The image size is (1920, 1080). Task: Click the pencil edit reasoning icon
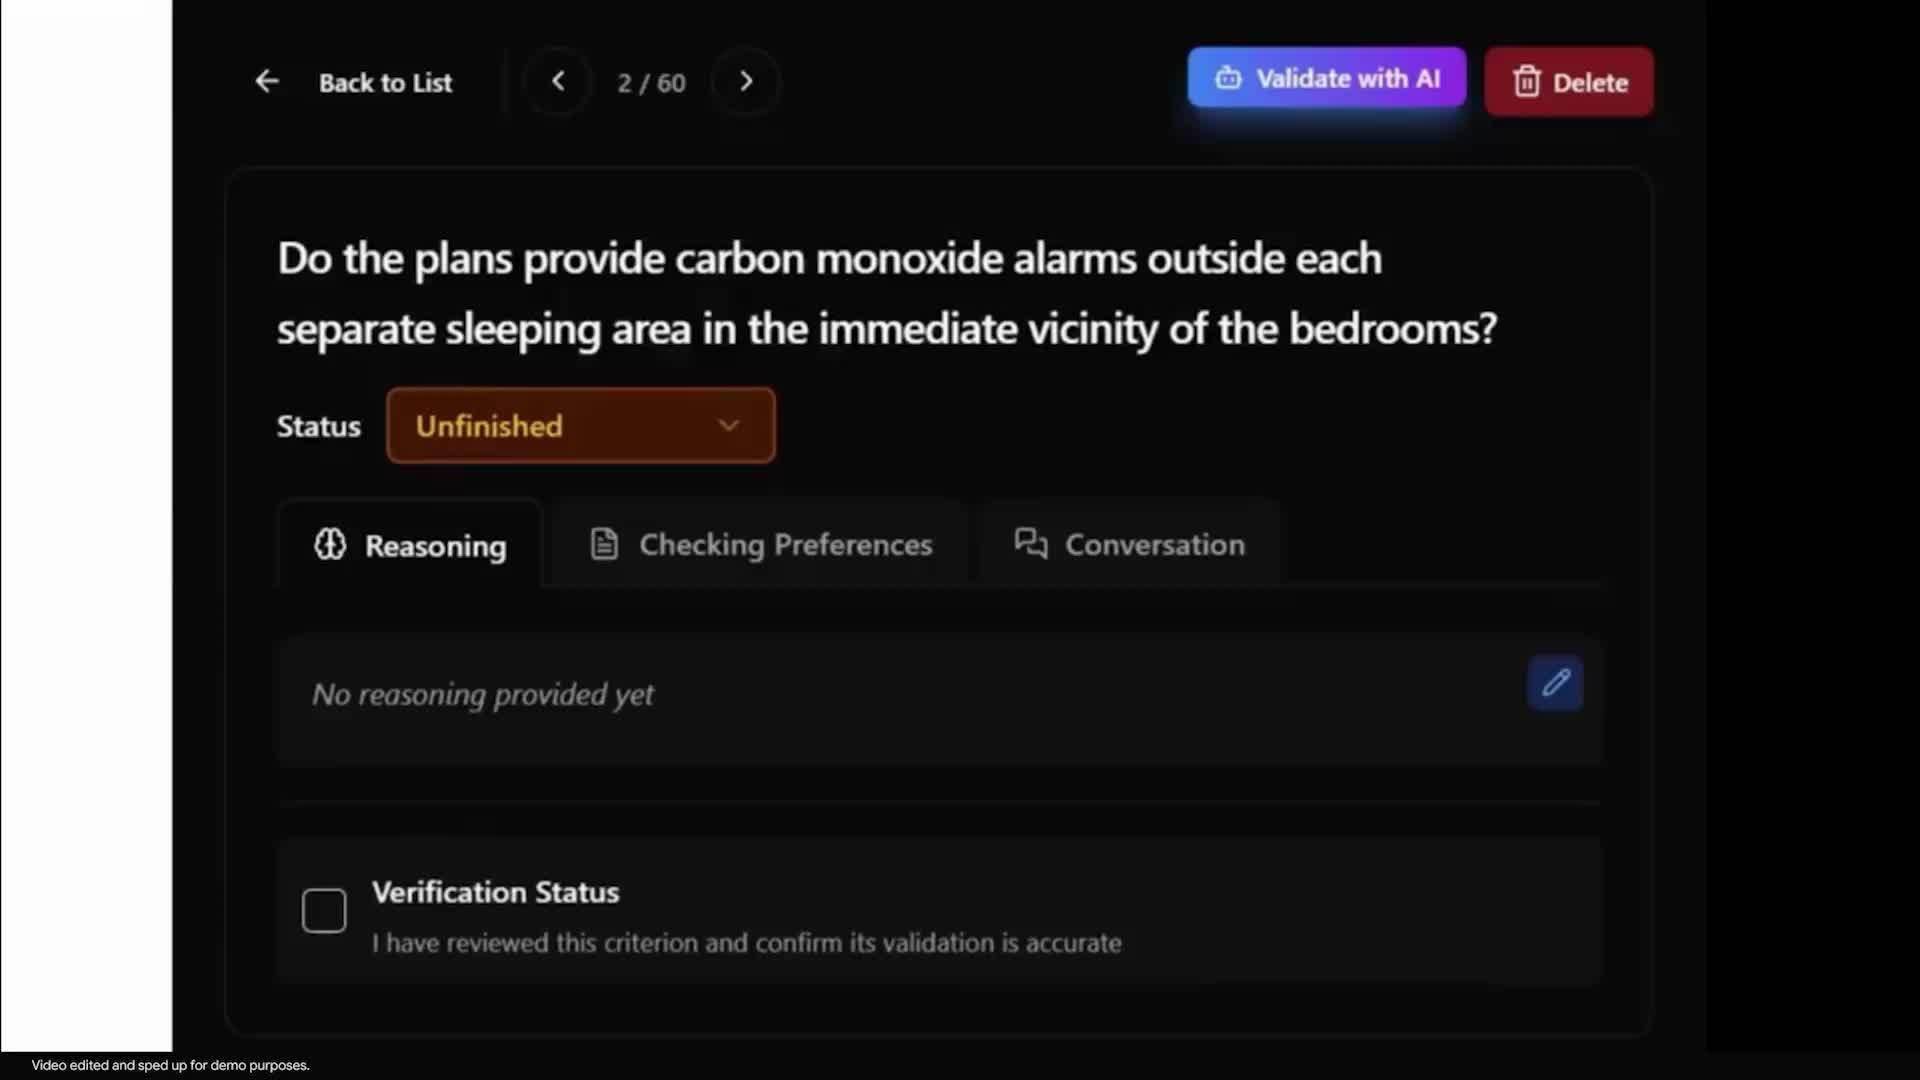(x=1555, y=683)
